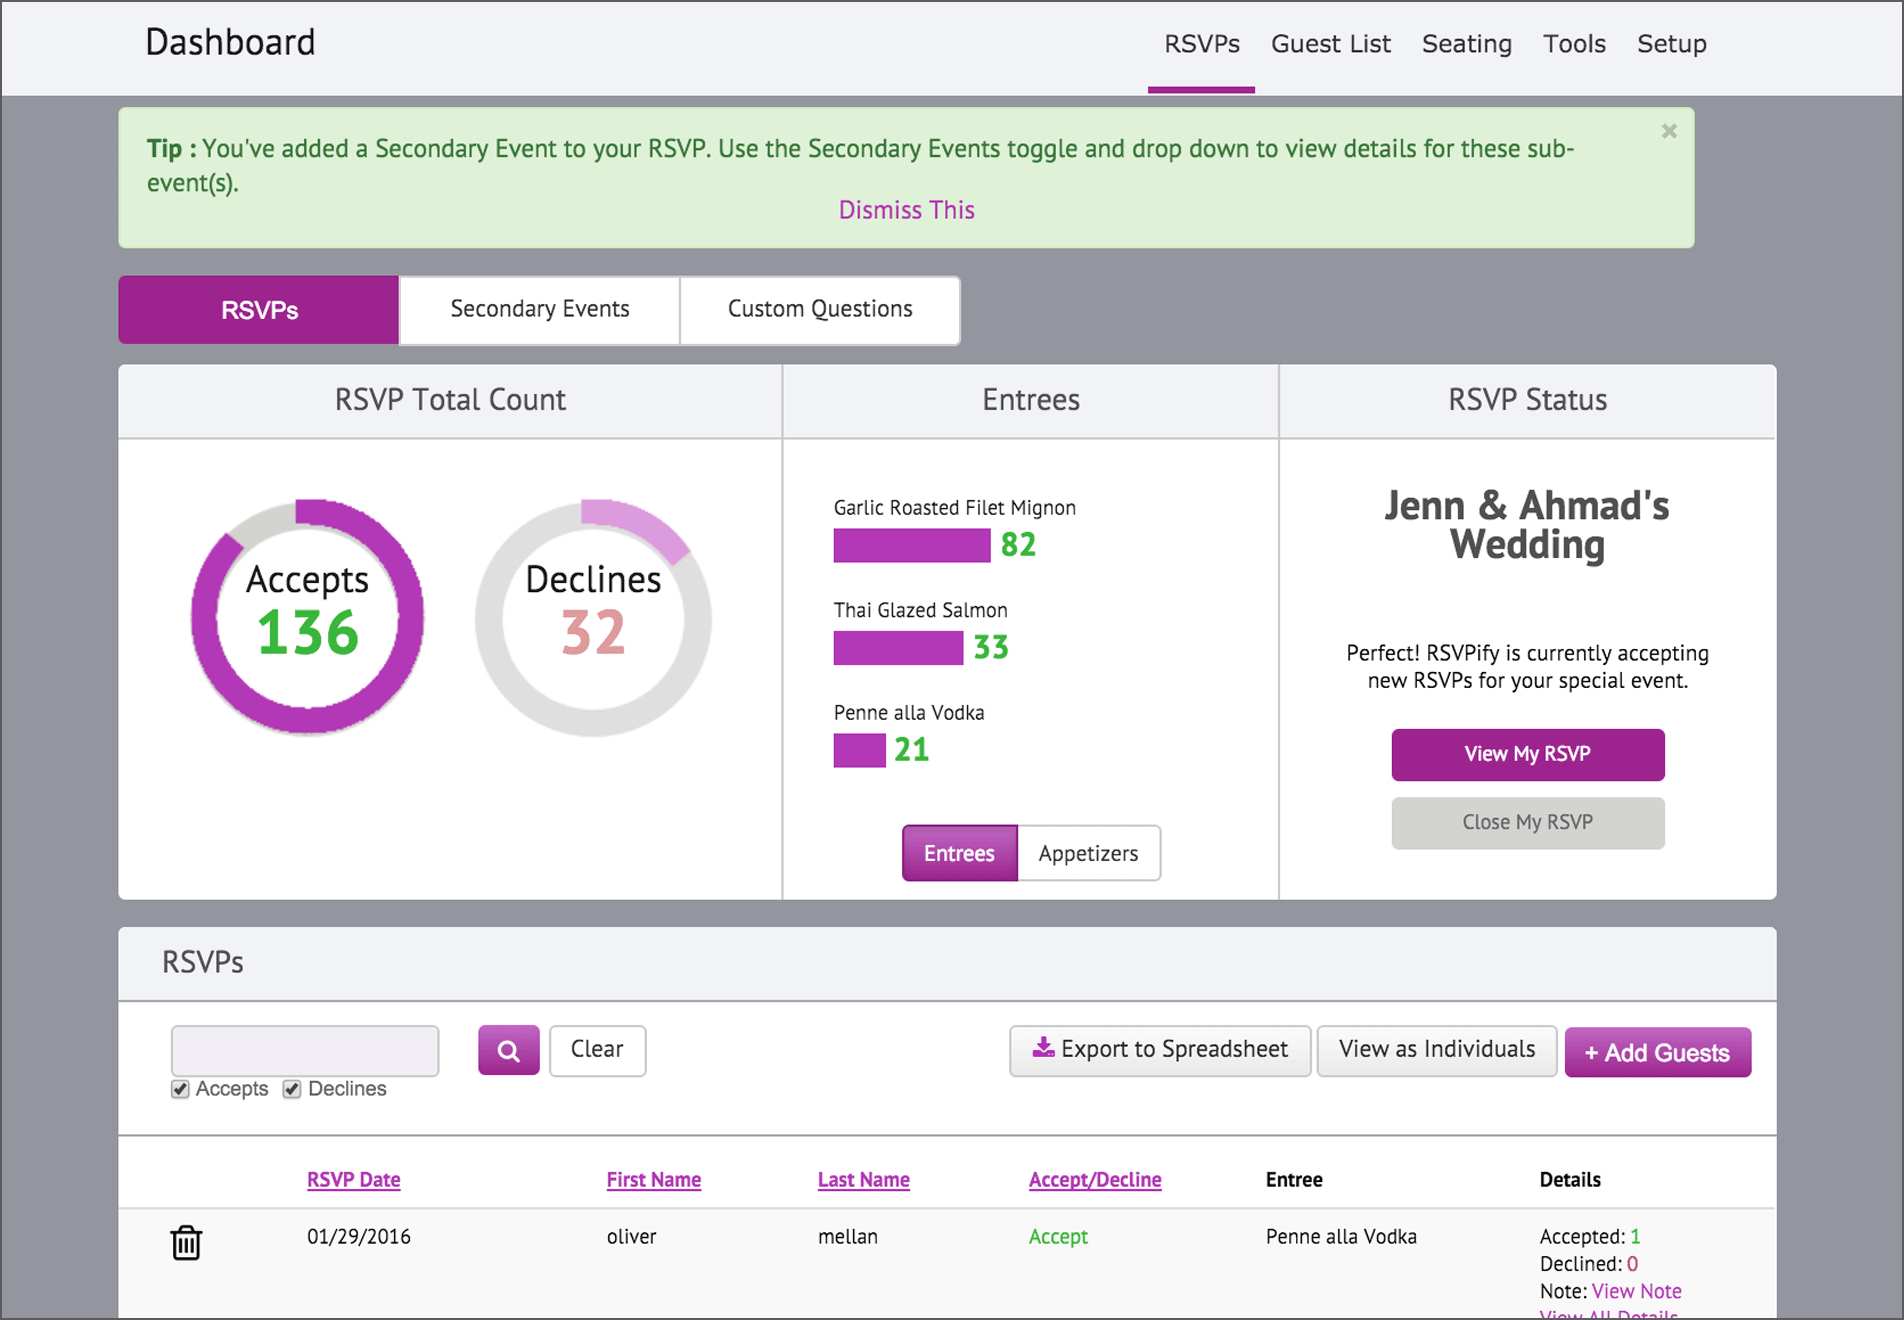Sort the table by First Name
The image size is (1904, 1320).
[x=654, y=1180]
